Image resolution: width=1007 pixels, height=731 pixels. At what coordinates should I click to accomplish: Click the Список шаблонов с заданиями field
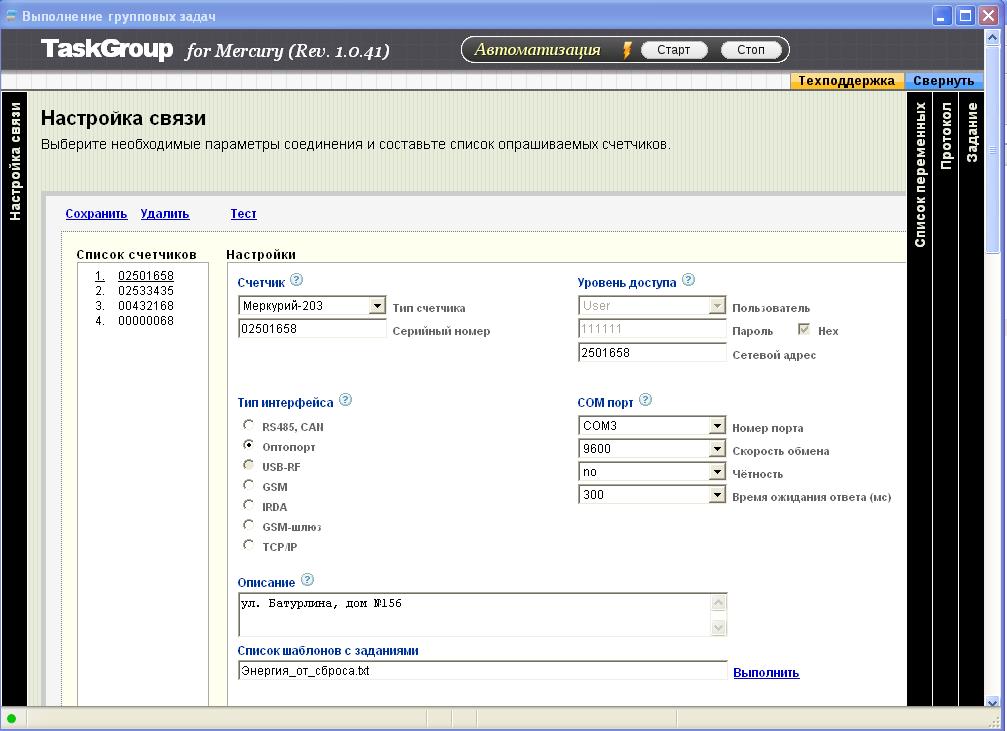tap(482, 671)
